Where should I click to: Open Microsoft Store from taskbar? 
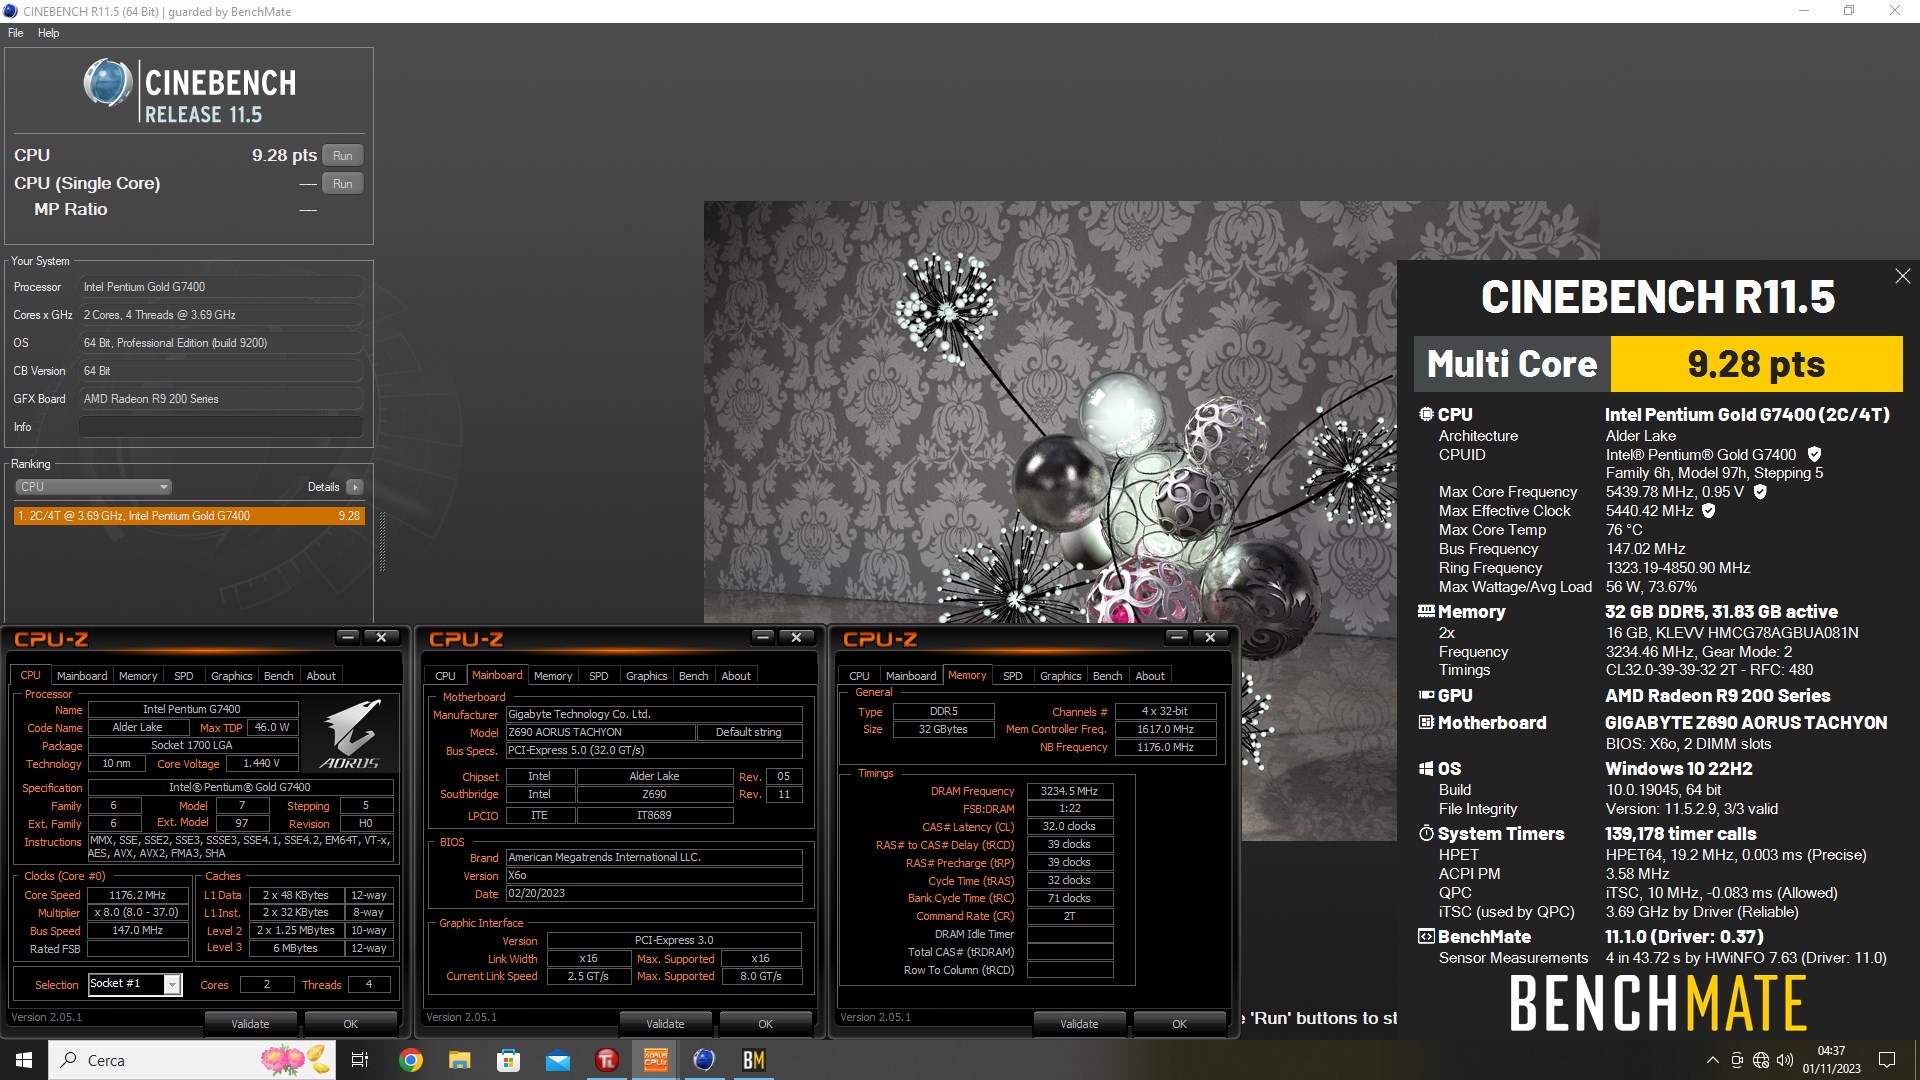[x=508, y=1060]
